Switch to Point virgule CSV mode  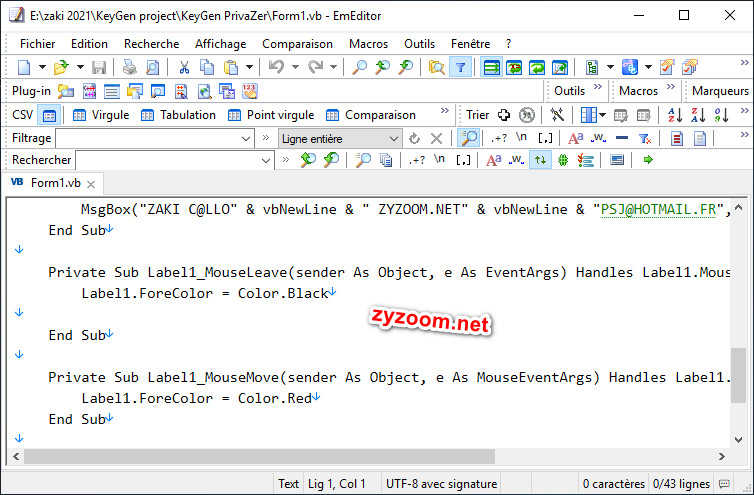[271, 115]
